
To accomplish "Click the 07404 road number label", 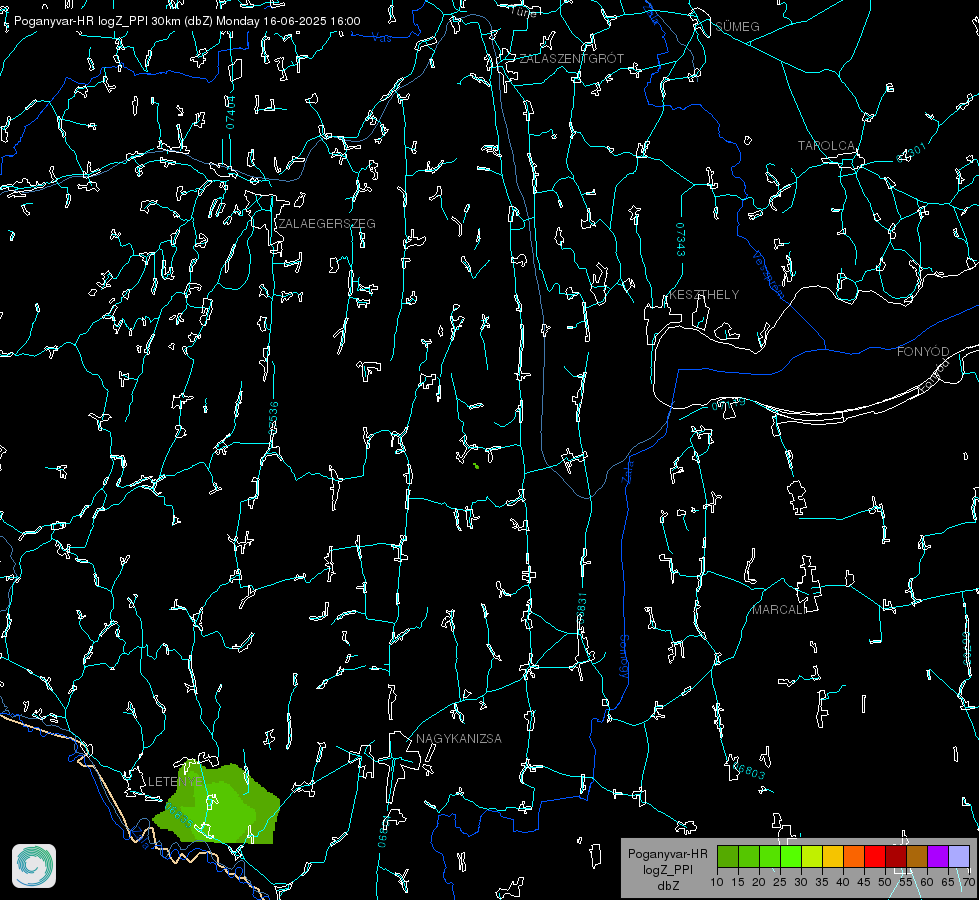I will click(x=230, y=112).
